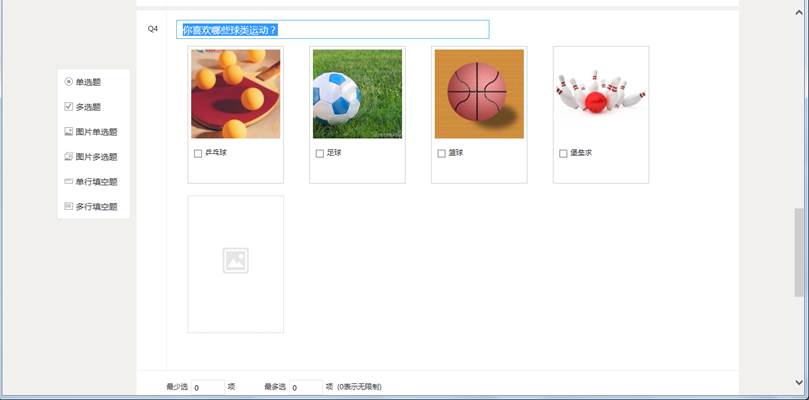Screen dimensions: 809x400
Task: Select the bowling pins image
Action: [601, 94]
